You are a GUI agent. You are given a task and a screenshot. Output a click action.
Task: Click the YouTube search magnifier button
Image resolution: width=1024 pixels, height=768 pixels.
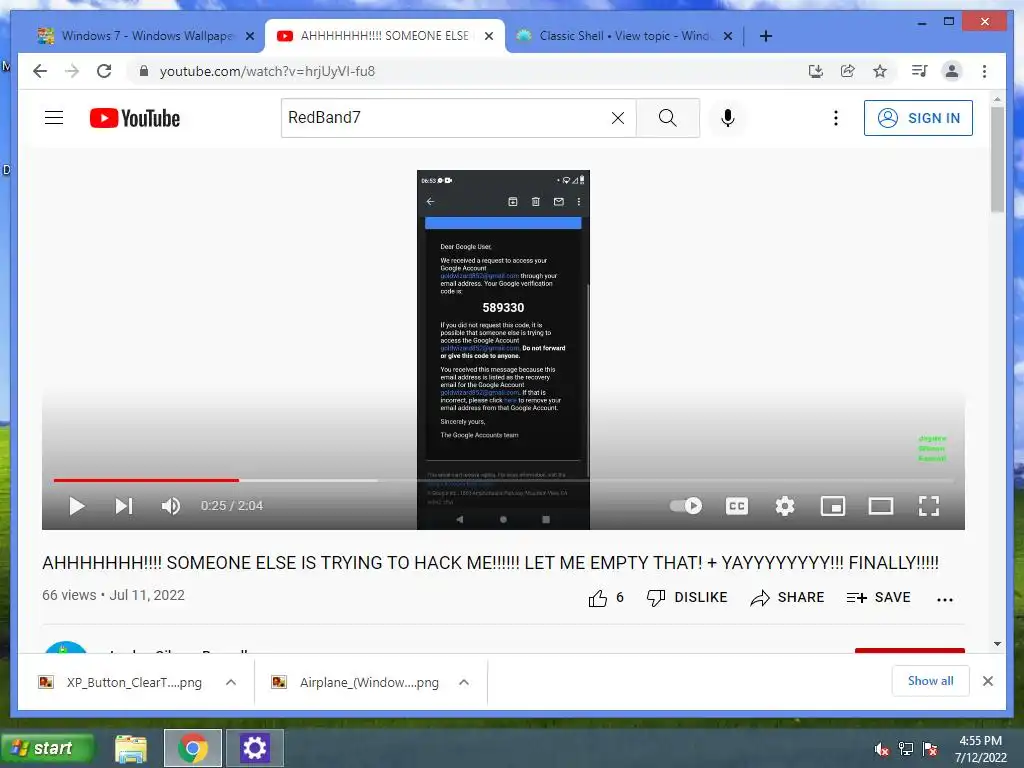[667, 118]
